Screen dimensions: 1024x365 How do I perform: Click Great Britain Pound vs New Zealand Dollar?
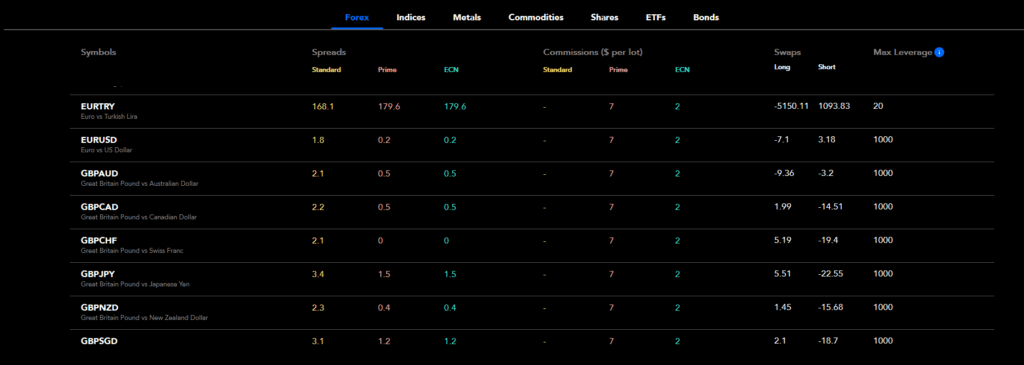click(x=144, y=318)
